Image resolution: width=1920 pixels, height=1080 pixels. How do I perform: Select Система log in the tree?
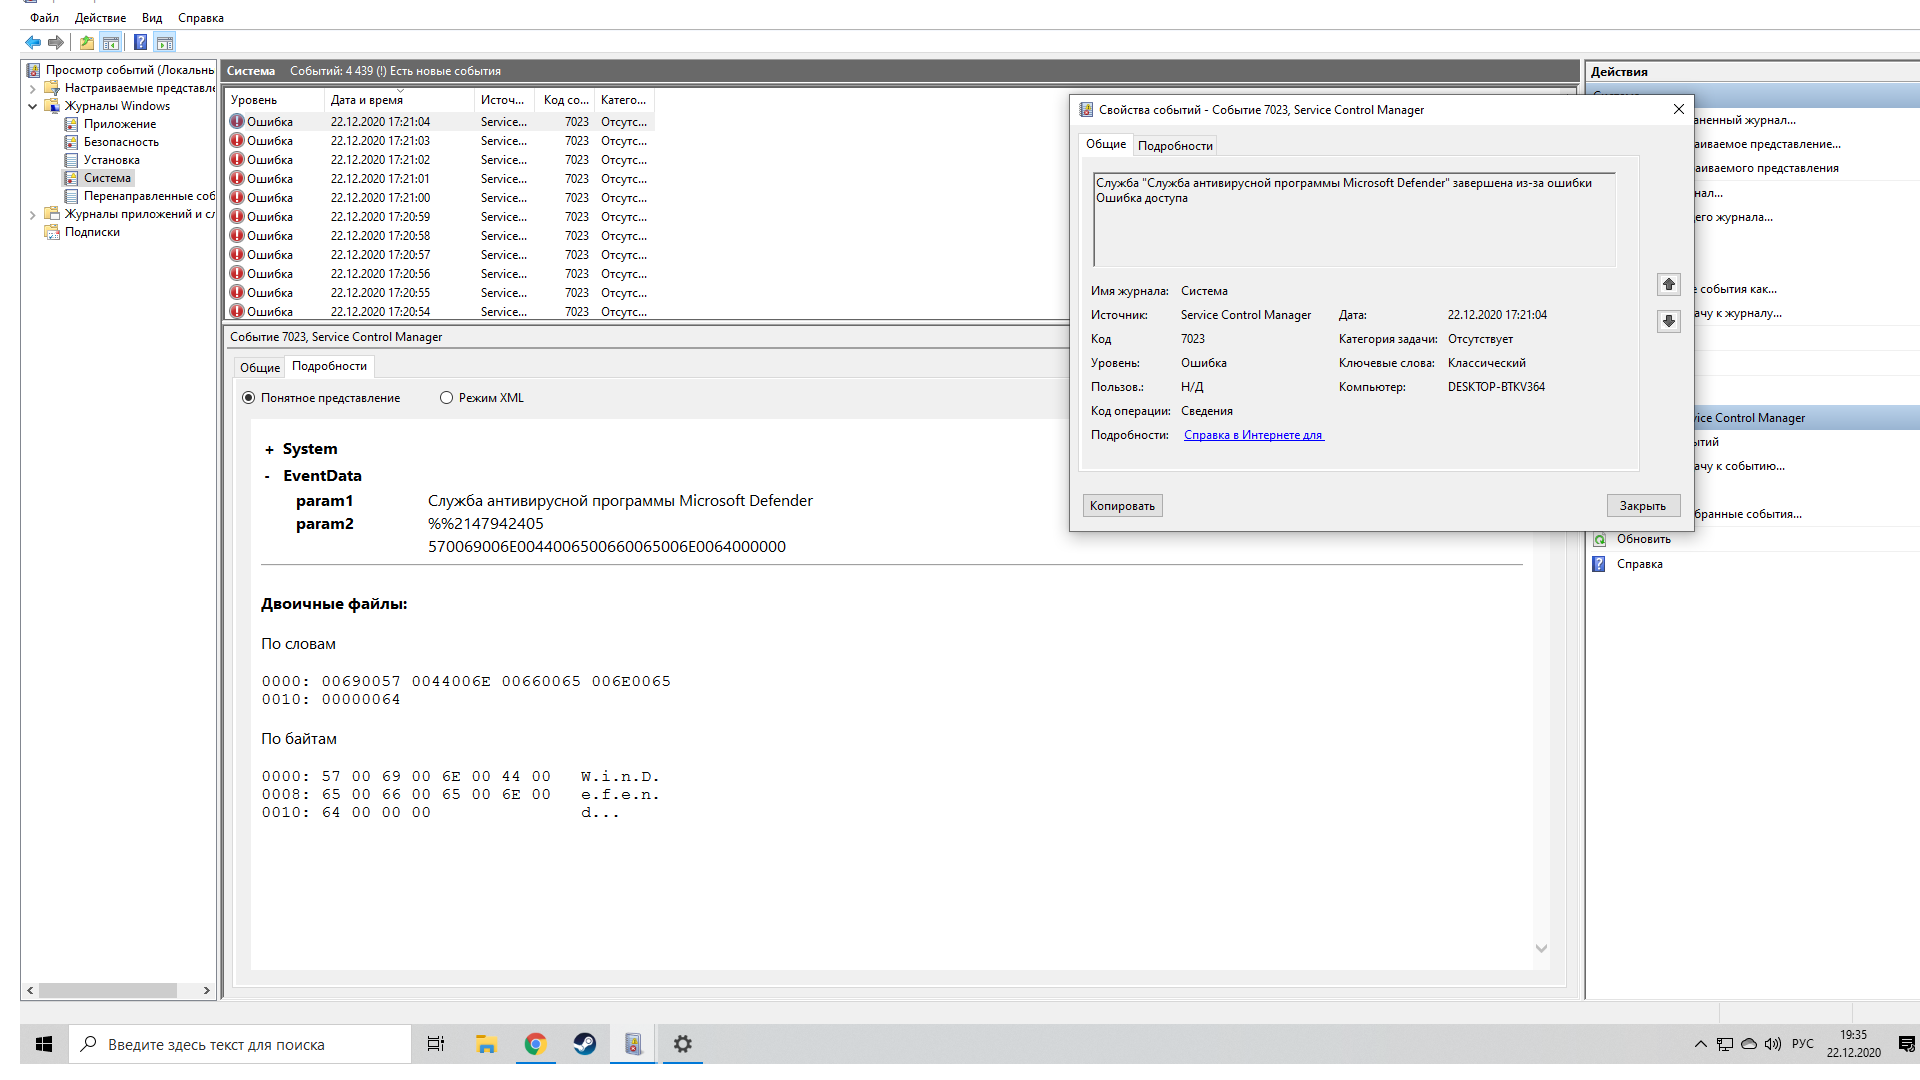(107, 178)
